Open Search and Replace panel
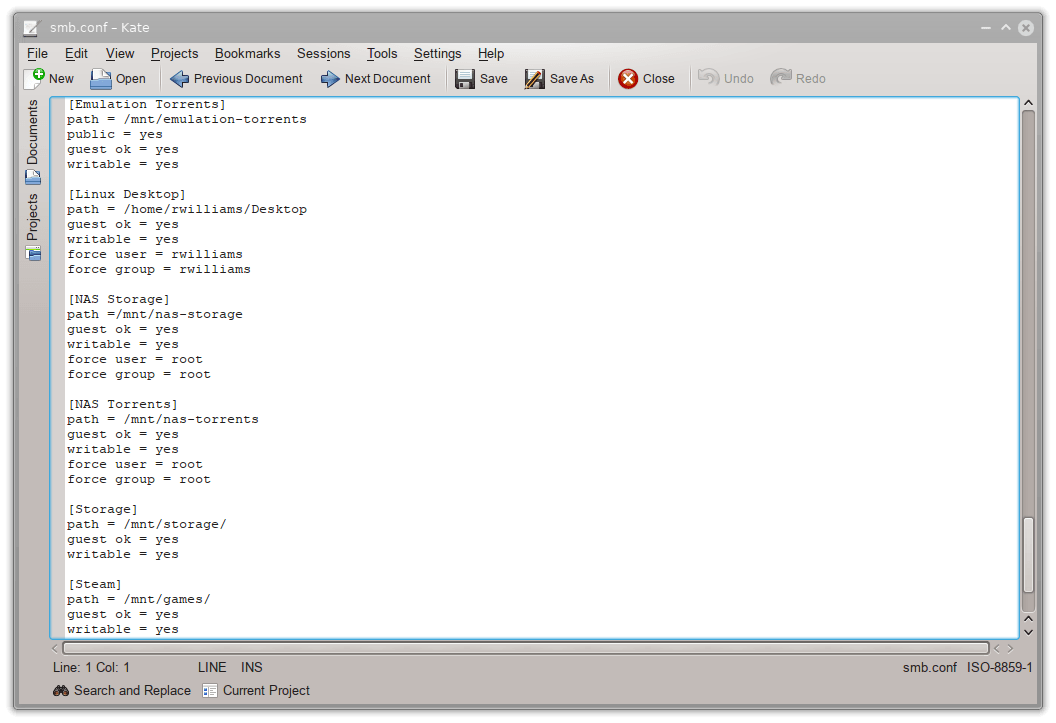Viewport: 1056px width, 723px height. pos(121,690)
